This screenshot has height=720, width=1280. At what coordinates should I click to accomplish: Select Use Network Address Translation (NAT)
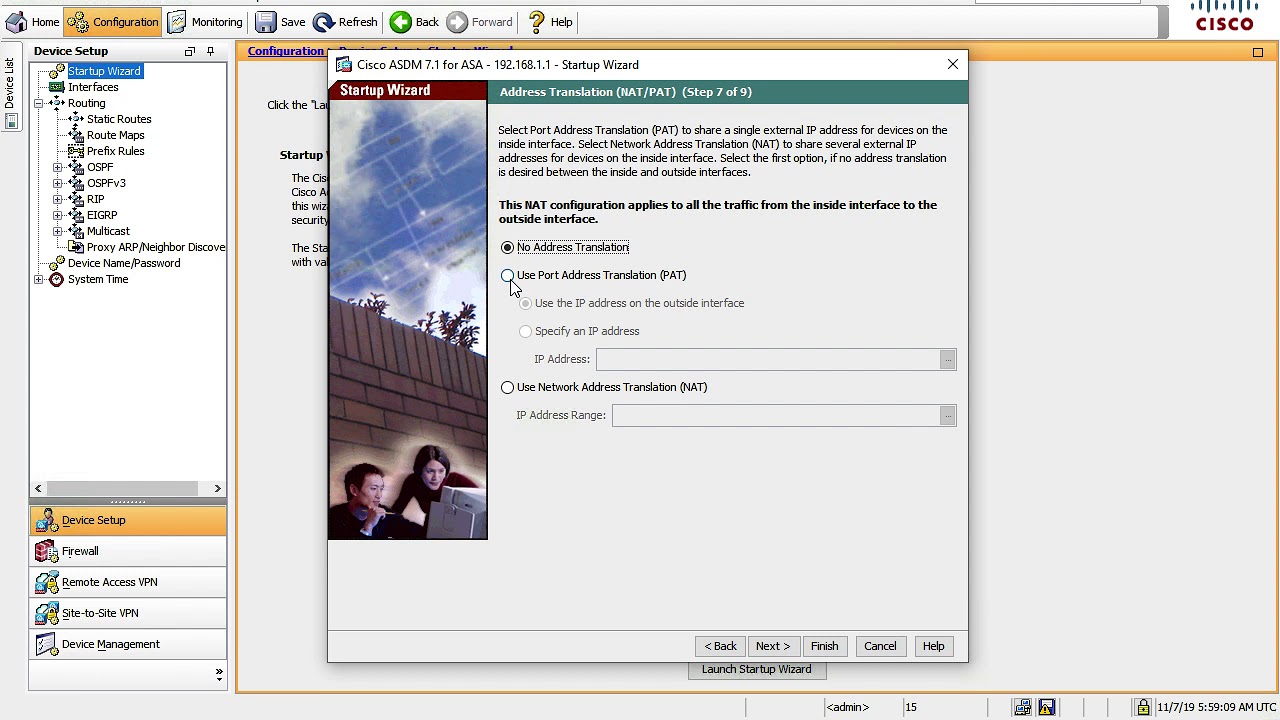click(x=508, y=387)
